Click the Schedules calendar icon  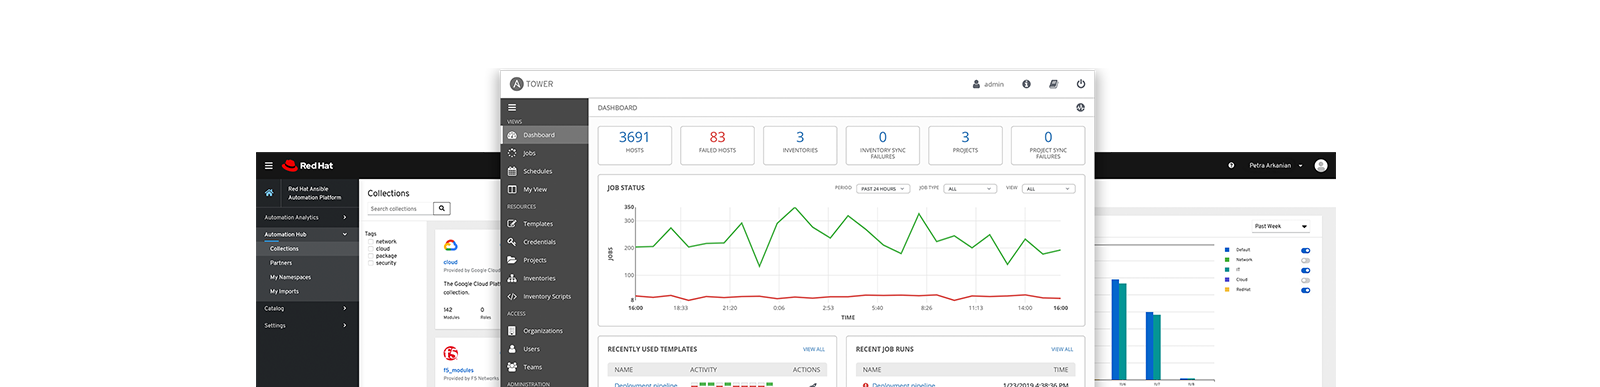click(x=512, y=171)
